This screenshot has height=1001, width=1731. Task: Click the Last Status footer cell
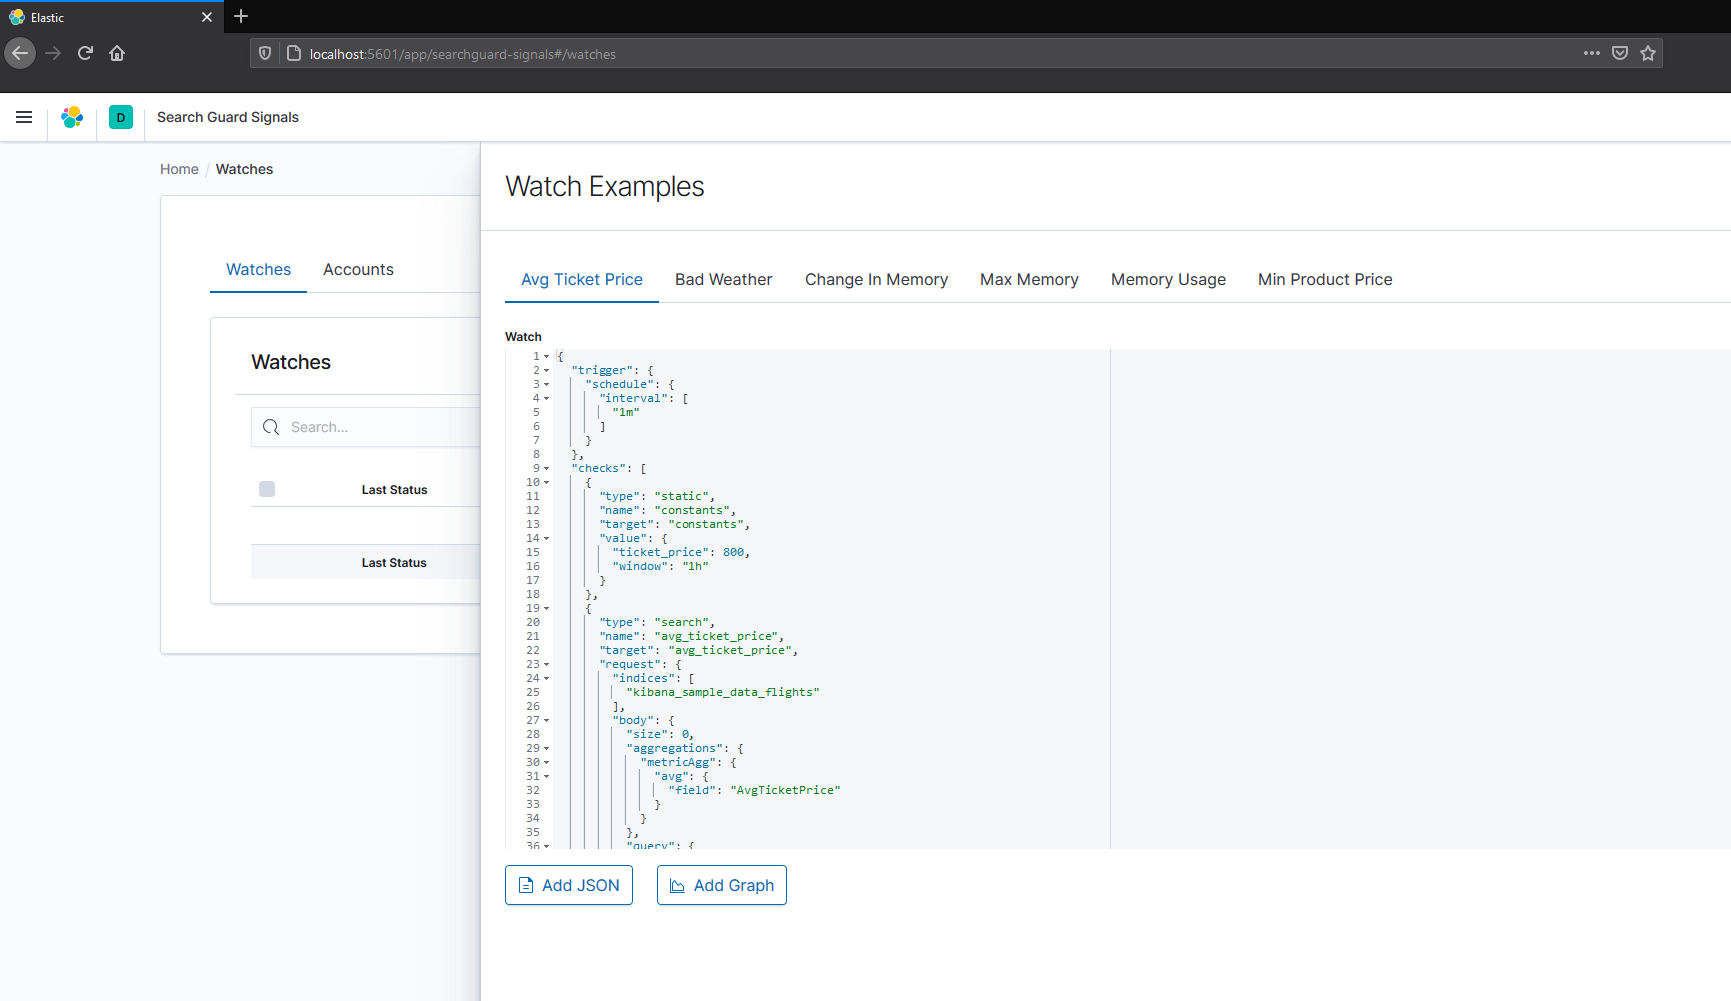394,563
